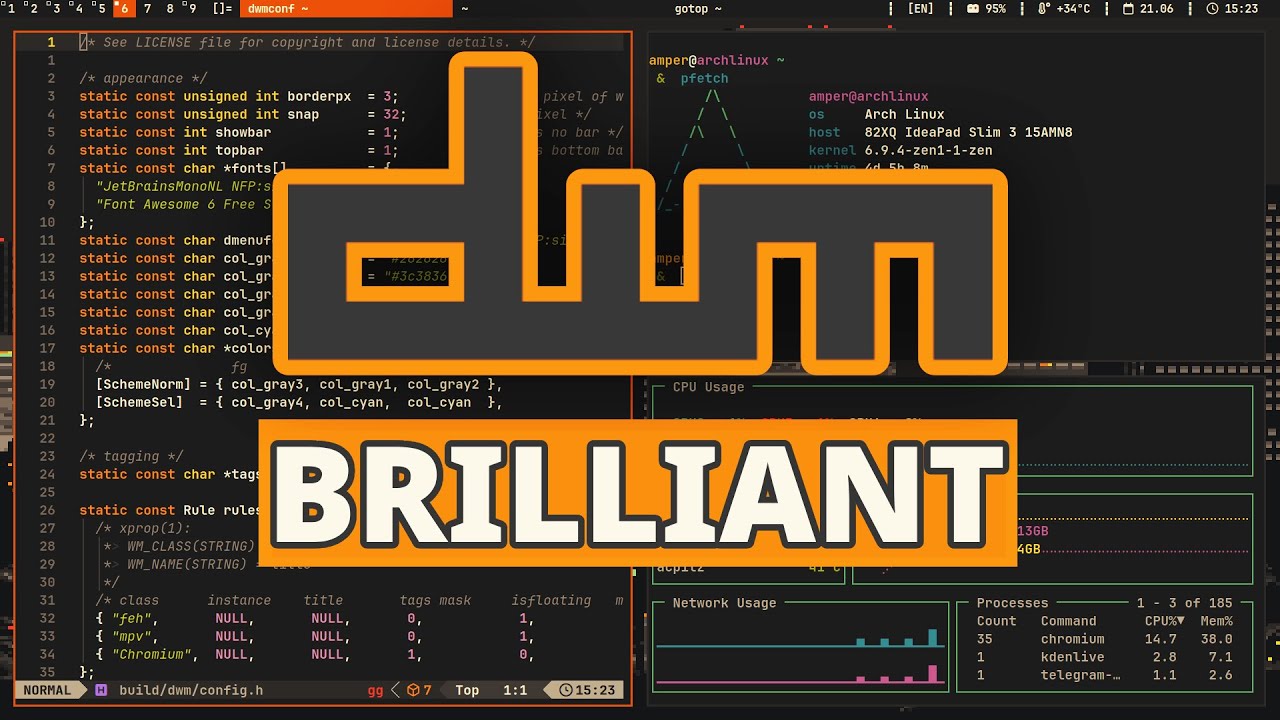Viewport: 1280px width, 720px height.
Task: Click the battery icon showing 95%
Action: tap(973, 8)
